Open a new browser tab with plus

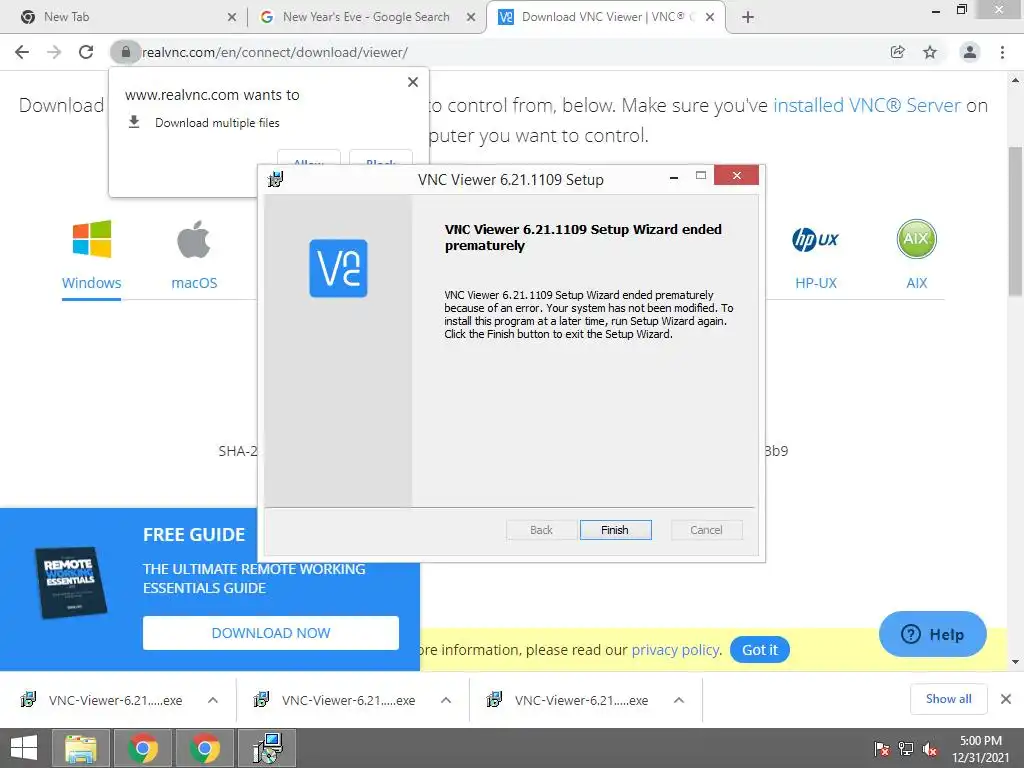748,17
